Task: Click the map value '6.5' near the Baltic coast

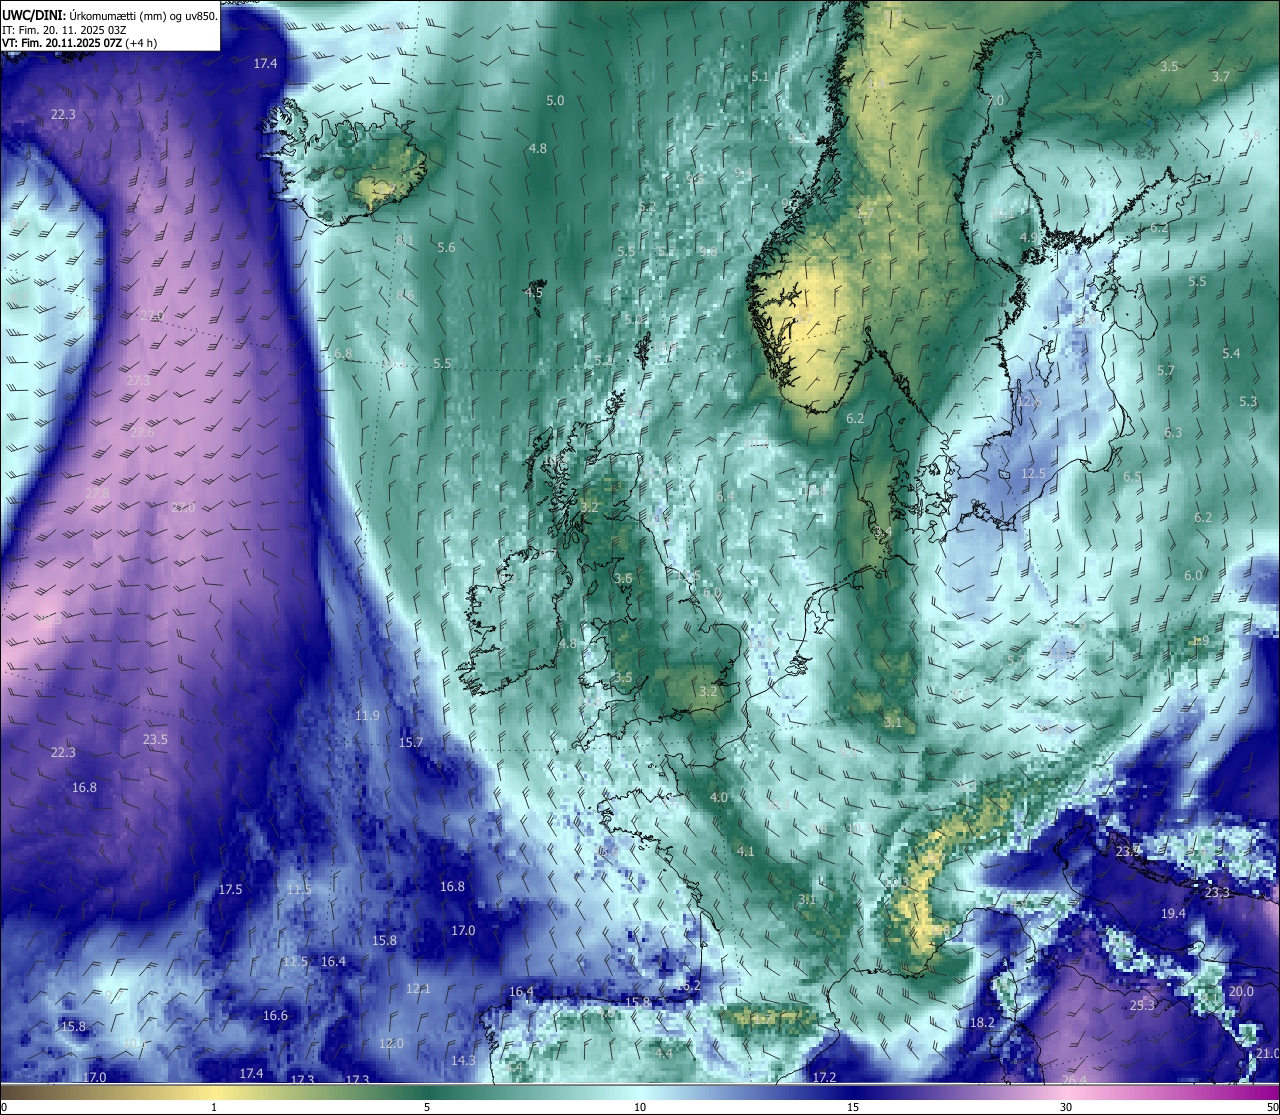Action: (1132, 477)
